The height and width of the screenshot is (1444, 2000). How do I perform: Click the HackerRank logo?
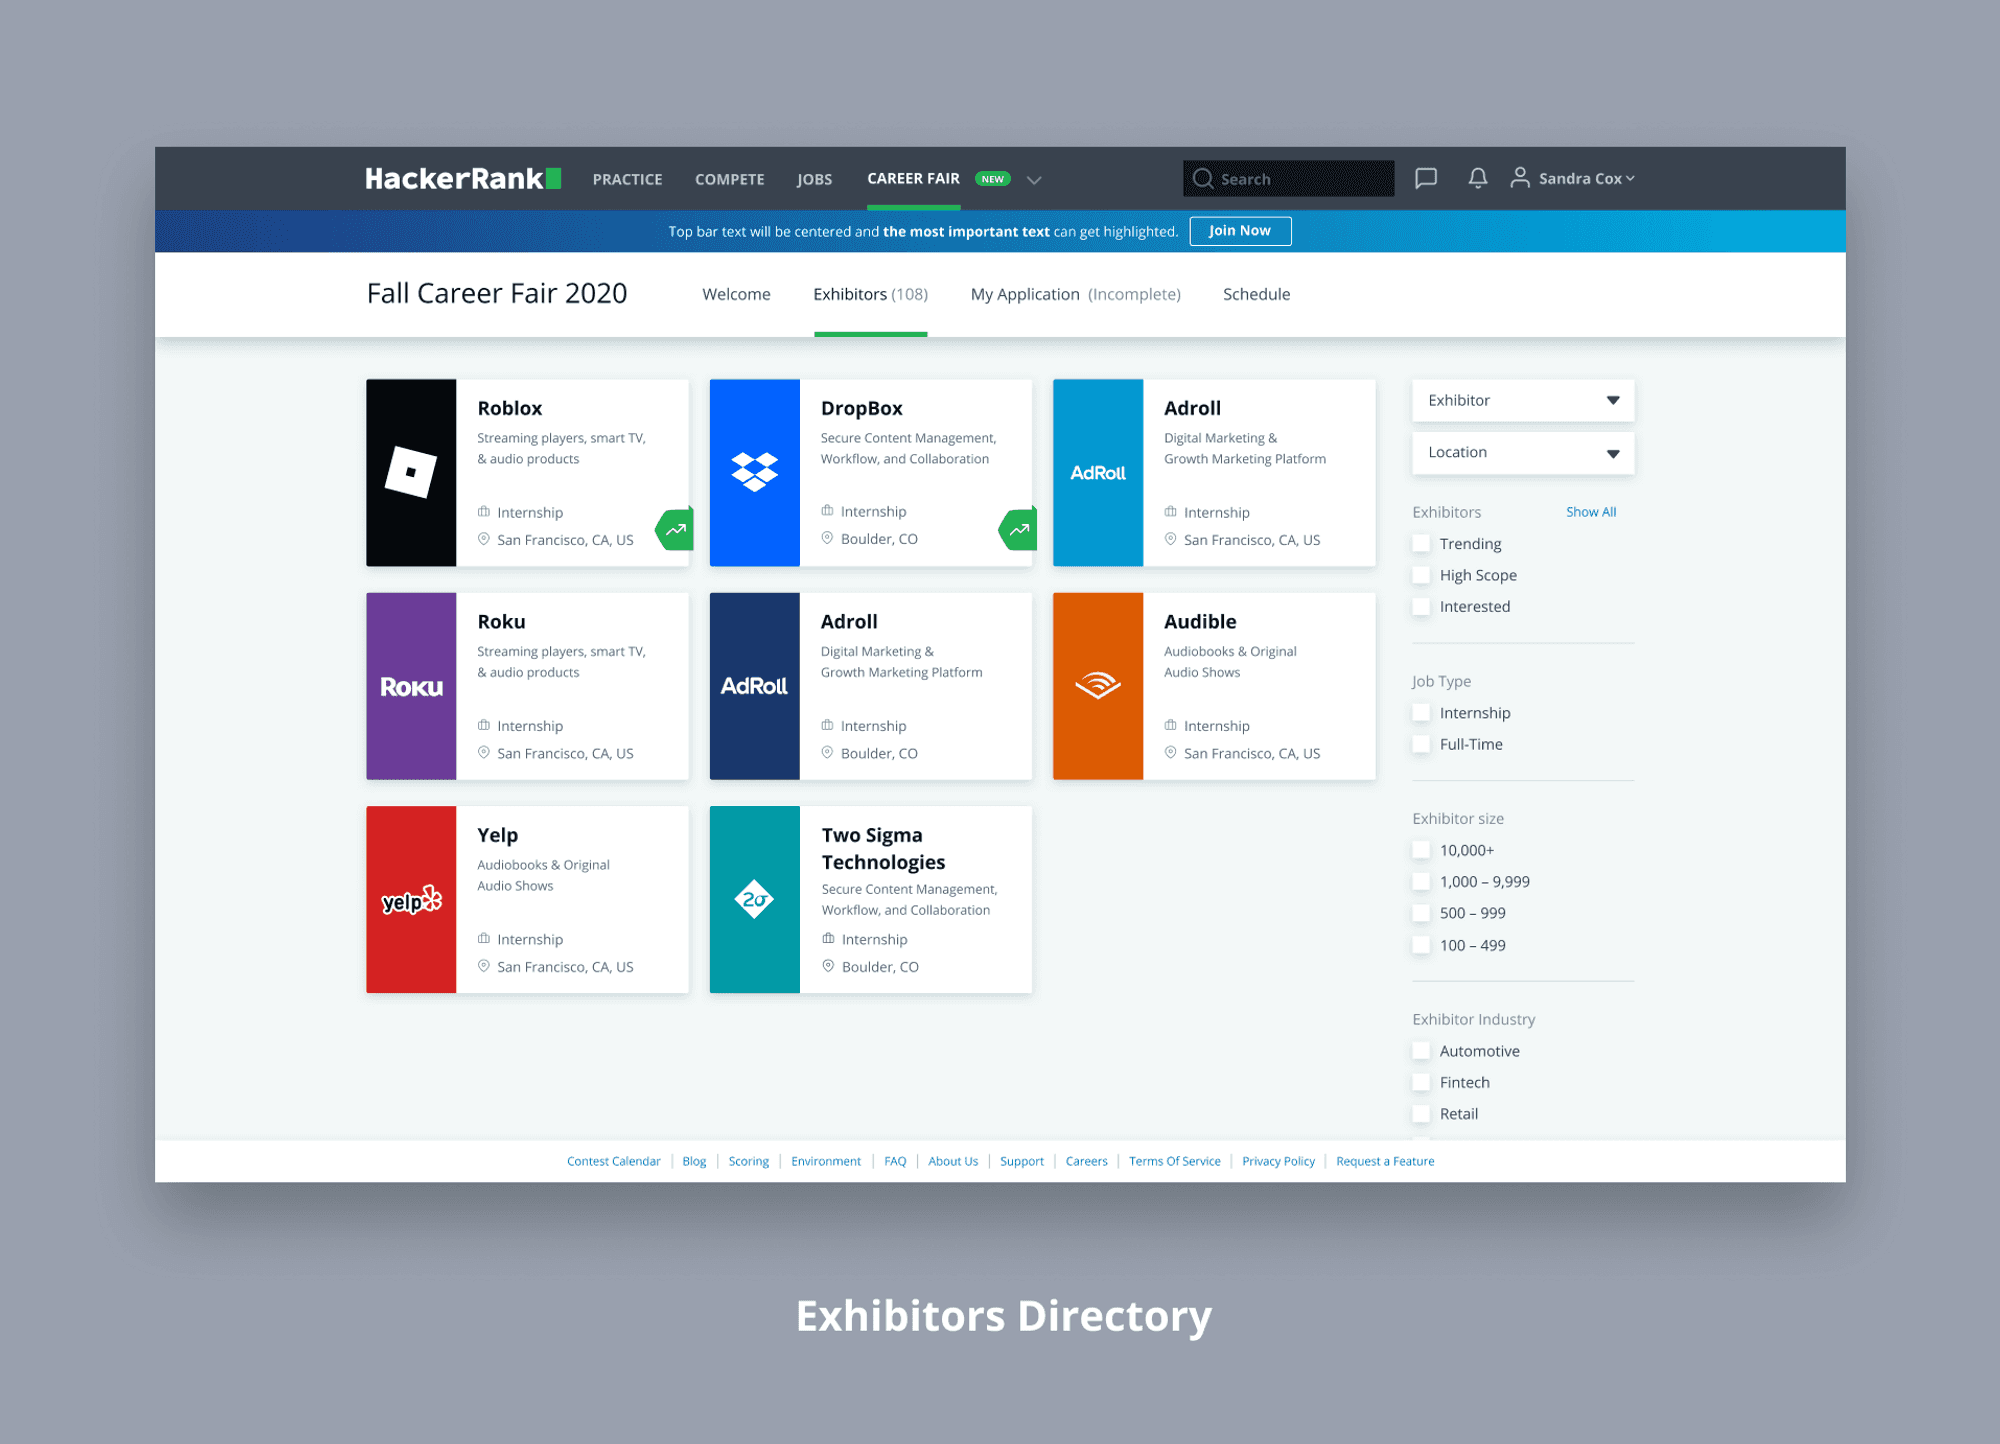[x=462, y=178]
